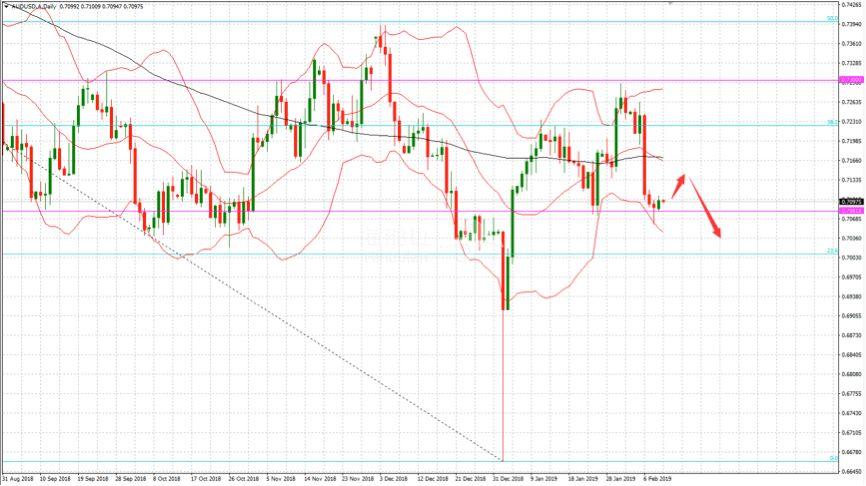
Task: Click the 0.66780 value on price axis
Action: tap(851, 451)
